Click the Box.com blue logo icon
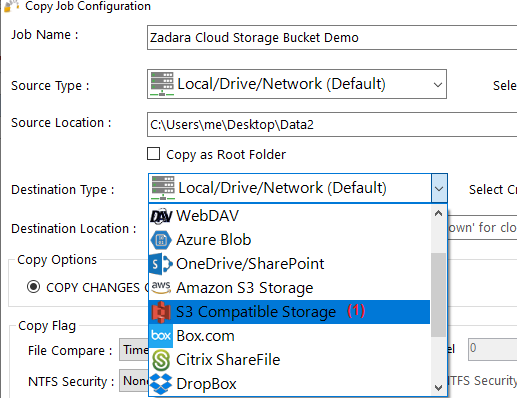This screenshot has width=517, height=398. [161, 336]
